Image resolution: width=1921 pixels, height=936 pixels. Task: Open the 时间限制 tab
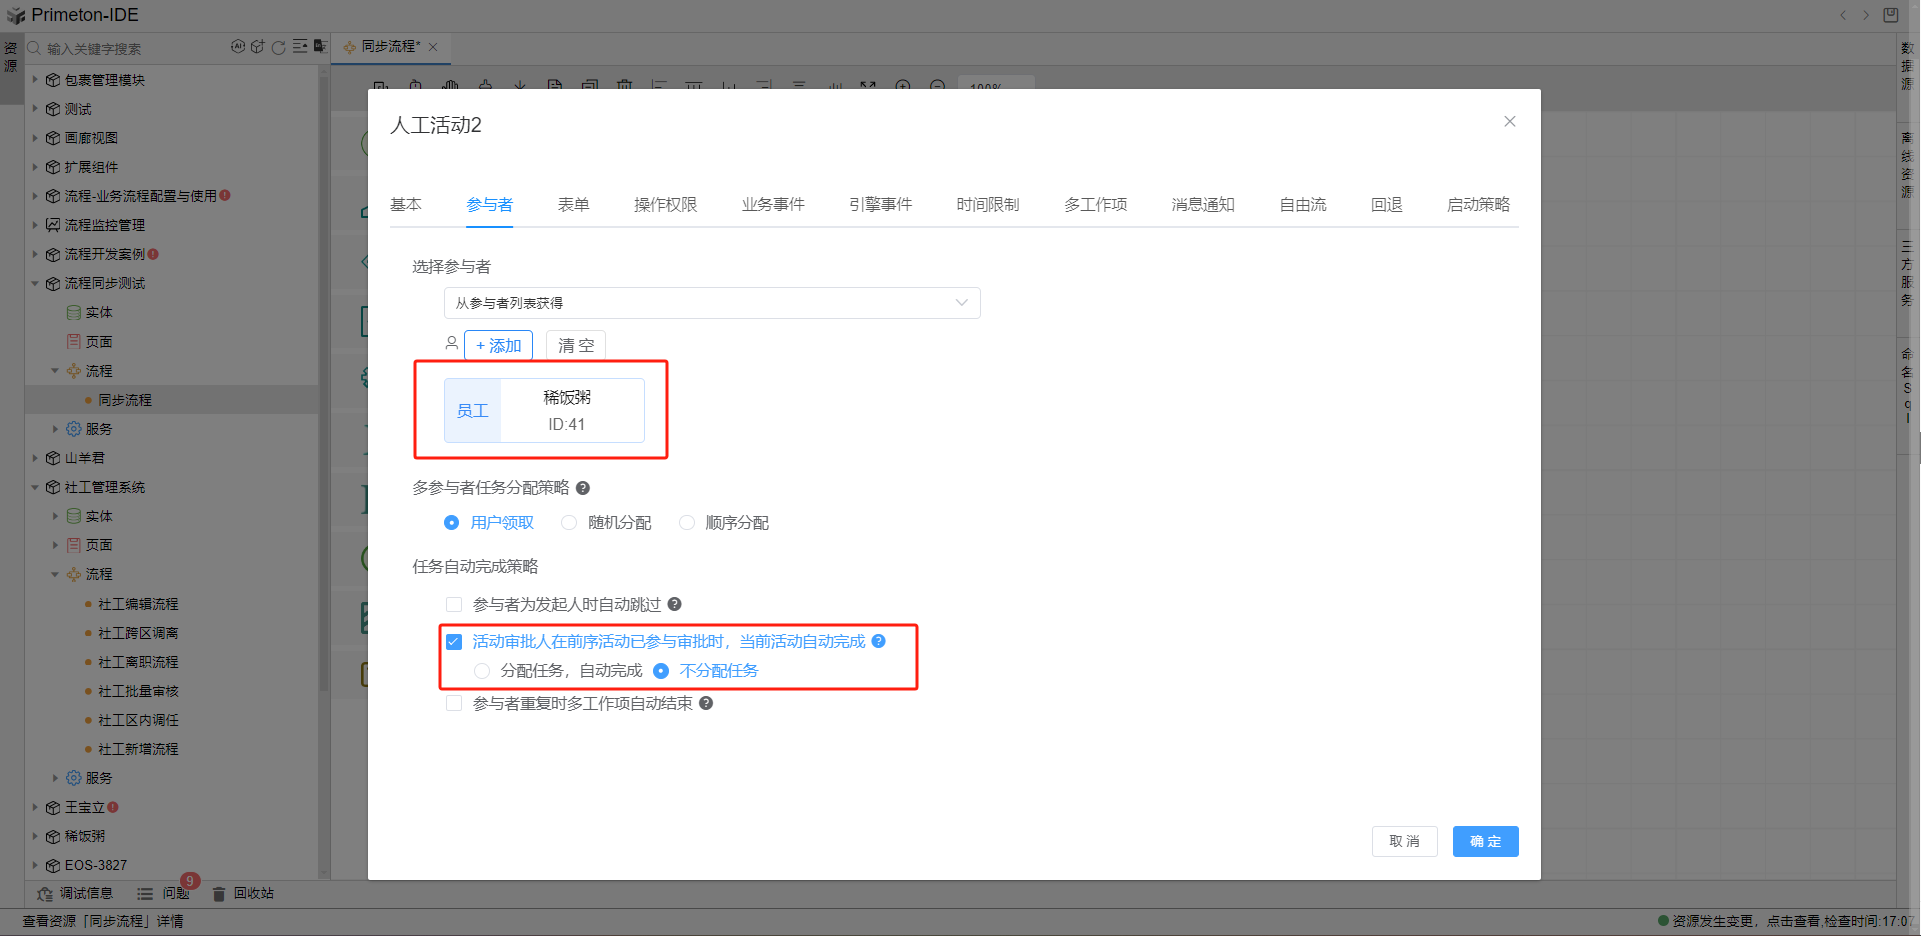tap(987, 205)
